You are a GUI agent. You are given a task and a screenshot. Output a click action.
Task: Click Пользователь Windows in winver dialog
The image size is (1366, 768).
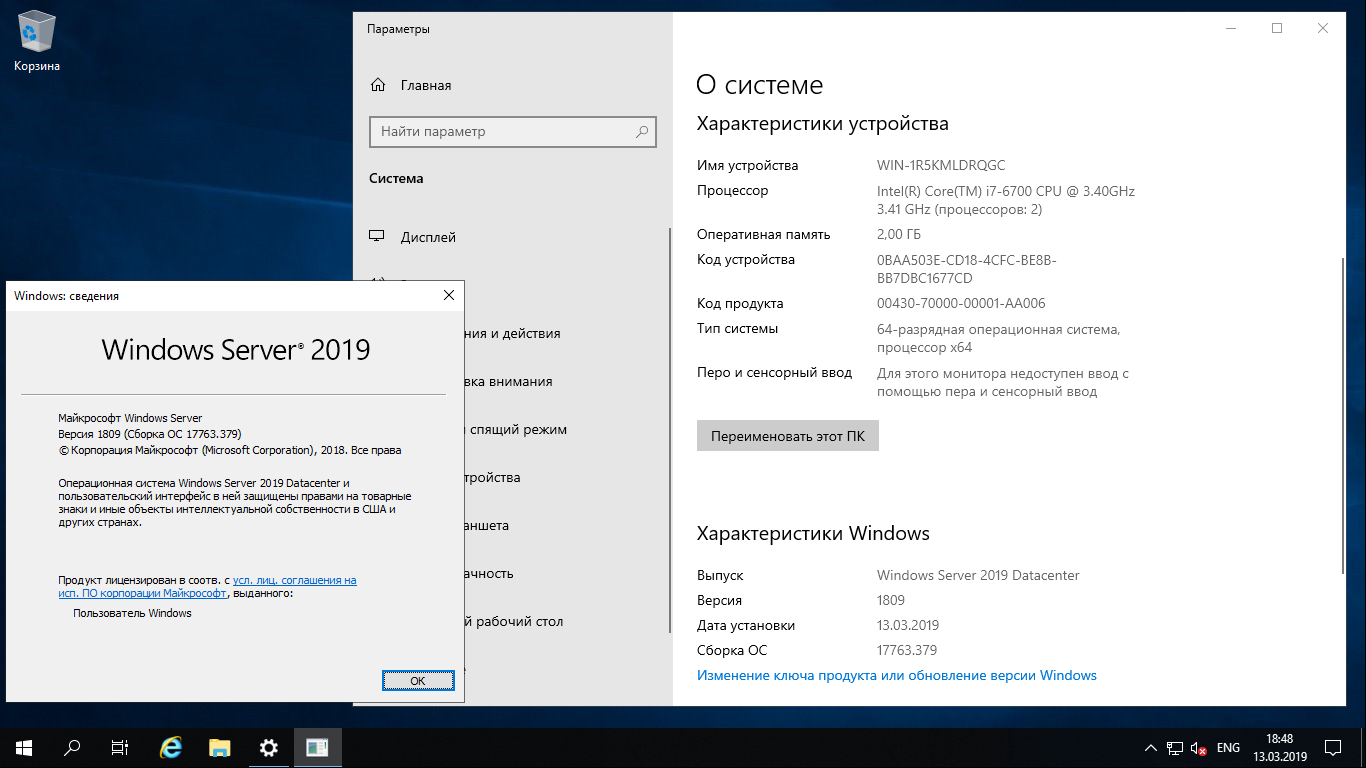click(x=132, y=613)
